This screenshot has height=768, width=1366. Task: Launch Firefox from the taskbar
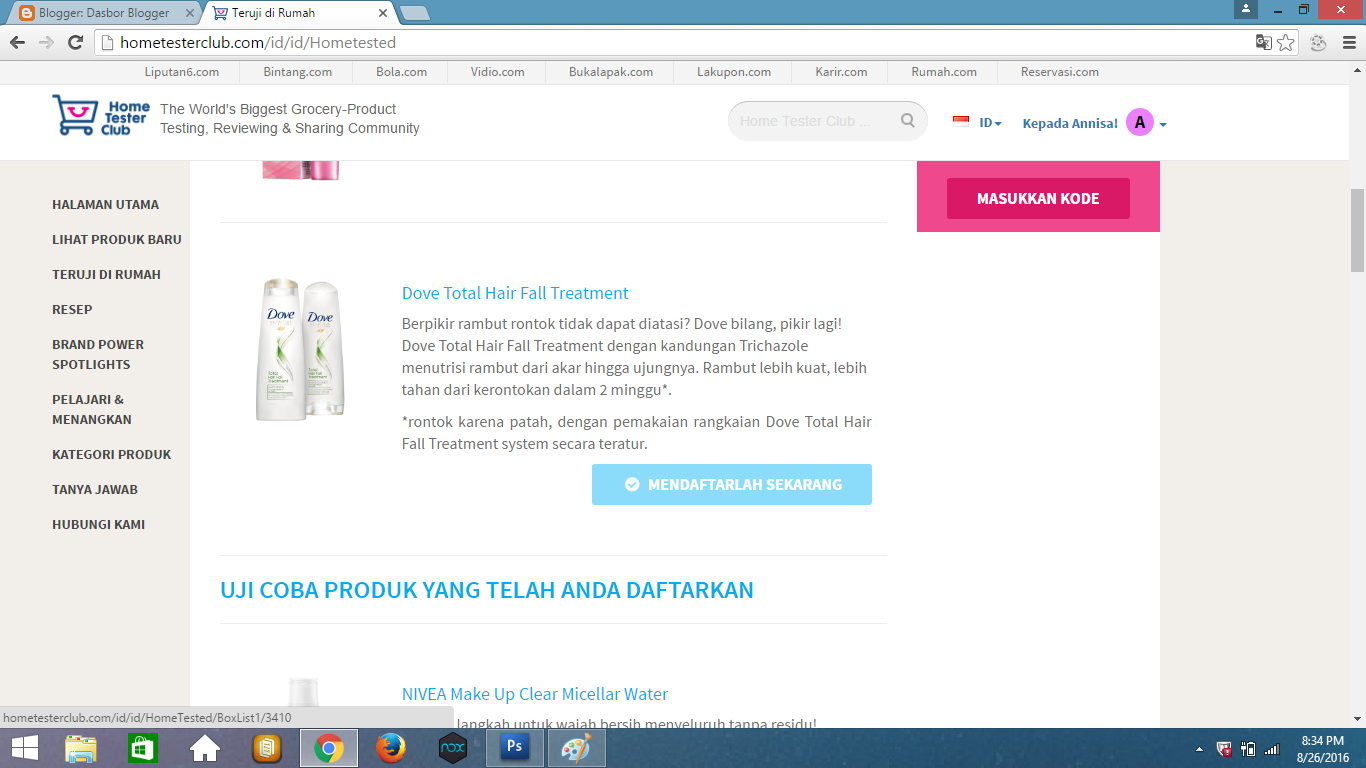point(389,747)
